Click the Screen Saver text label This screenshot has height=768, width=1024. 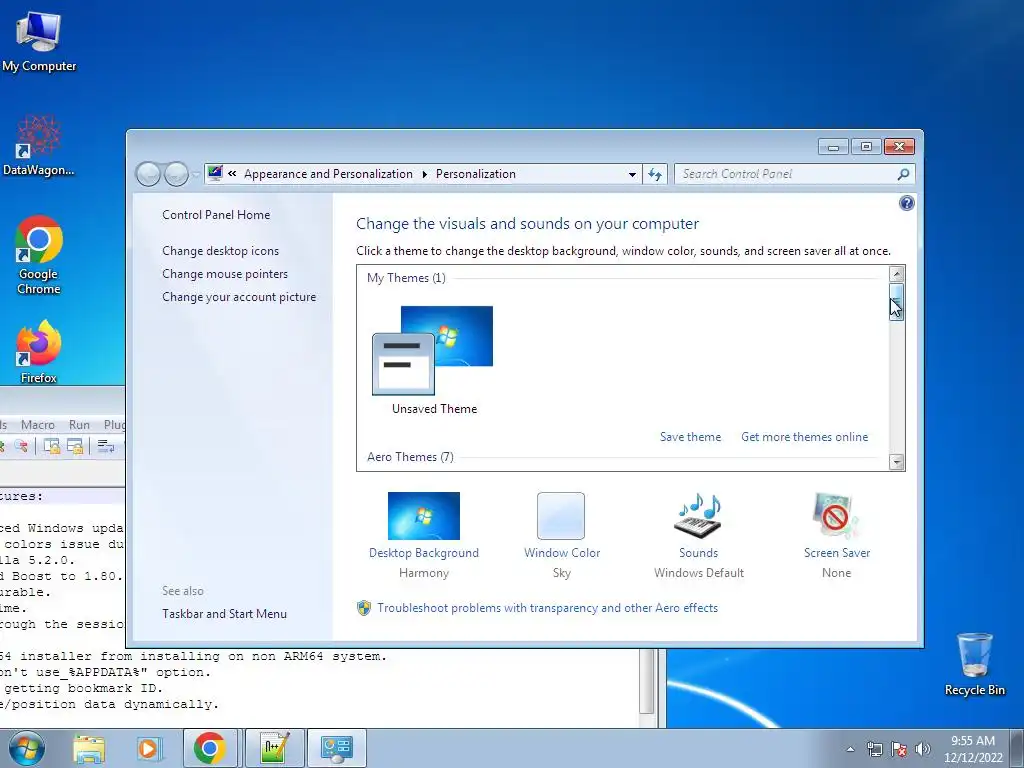coord(837,552)
